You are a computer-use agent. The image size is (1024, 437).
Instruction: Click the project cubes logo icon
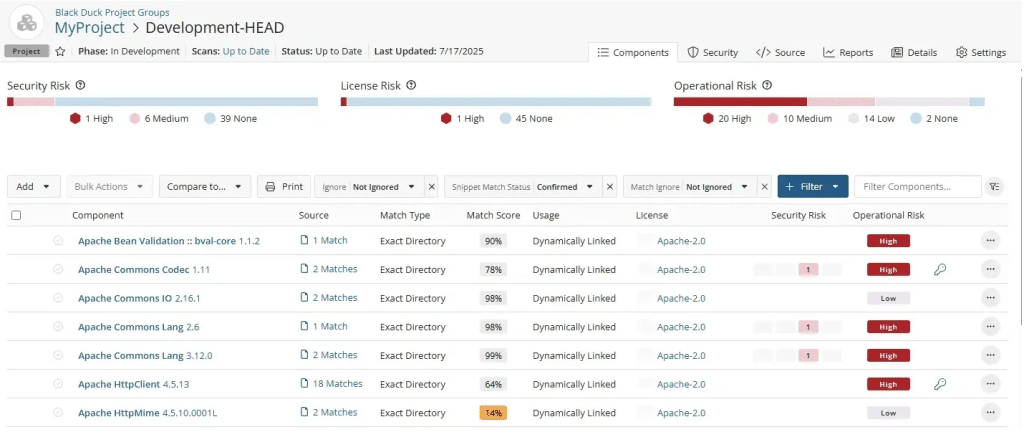27,22
